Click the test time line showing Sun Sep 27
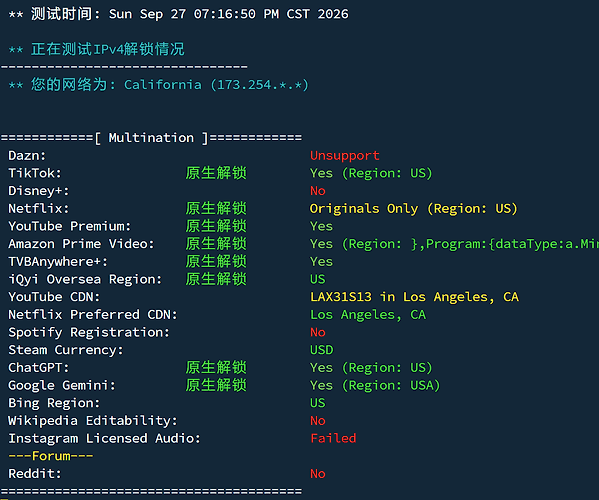Screen dimensions: 599x500 pos(178,14)
